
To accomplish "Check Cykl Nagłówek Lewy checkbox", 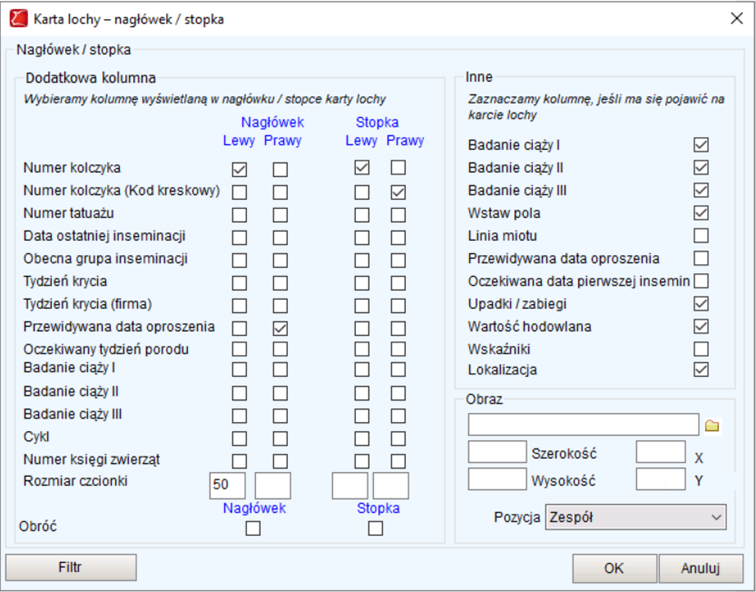I will point(239,438).
